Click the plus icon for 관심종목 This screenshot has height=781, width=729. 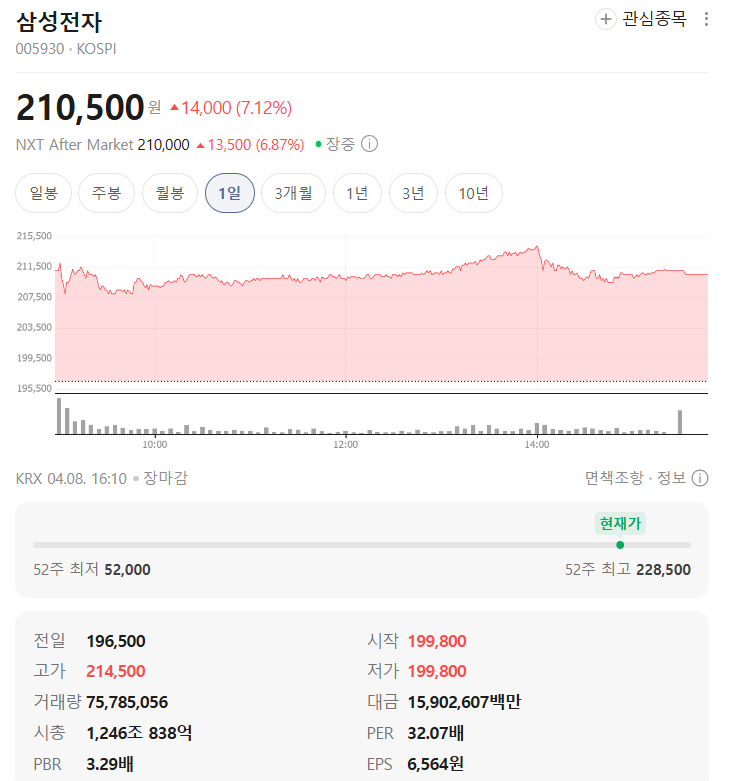pos(606,19)
